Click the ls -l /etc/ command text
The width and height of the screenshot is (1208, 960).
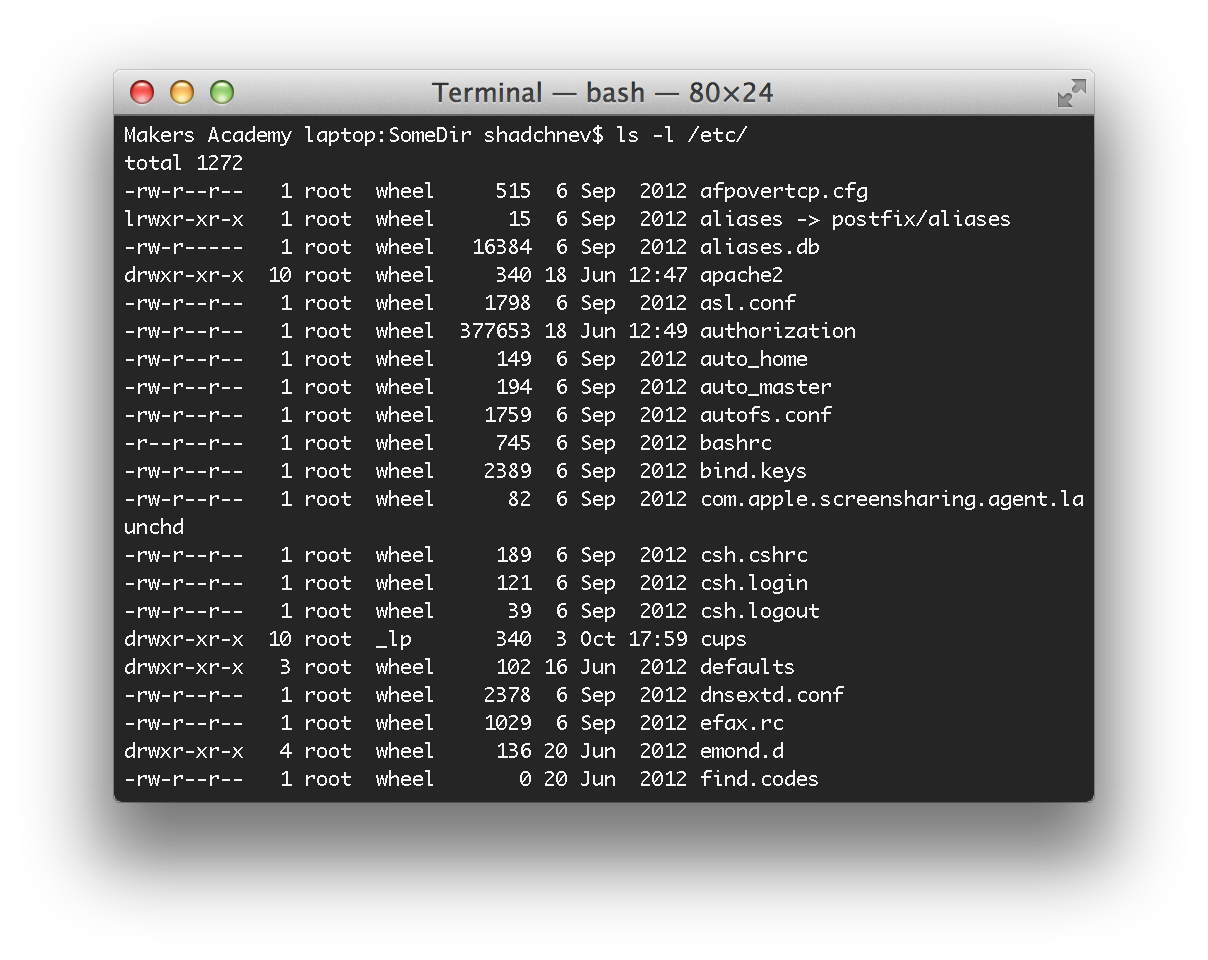(x=681, y=135)
